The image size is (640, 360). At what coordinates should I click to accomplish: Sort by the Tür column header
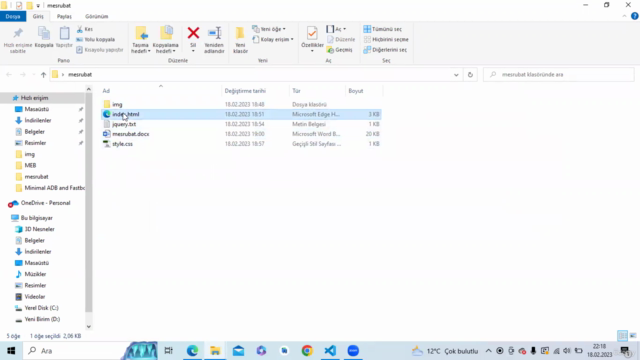coord(296,91)
